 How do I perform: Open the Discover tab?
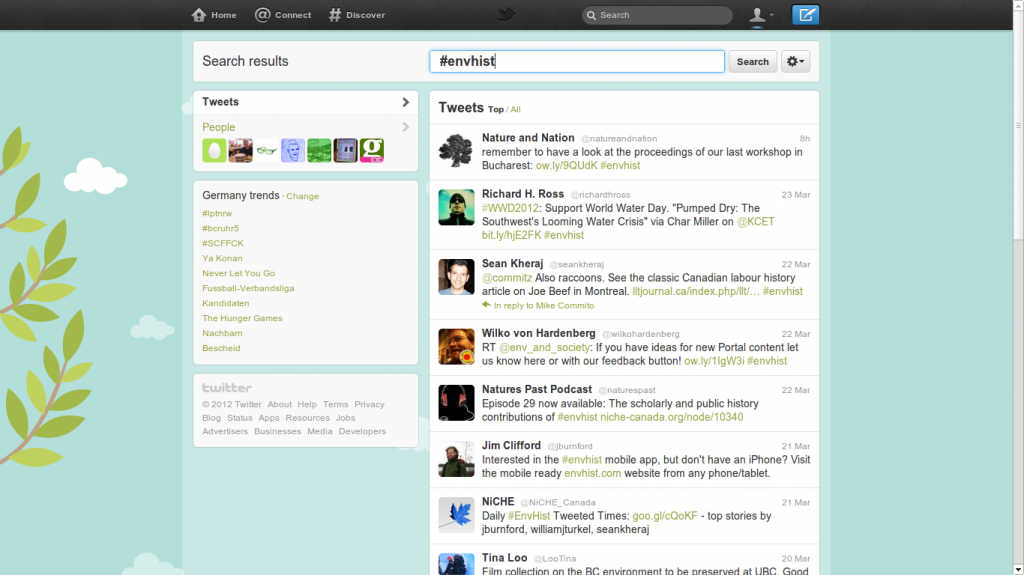pos(357,14)
